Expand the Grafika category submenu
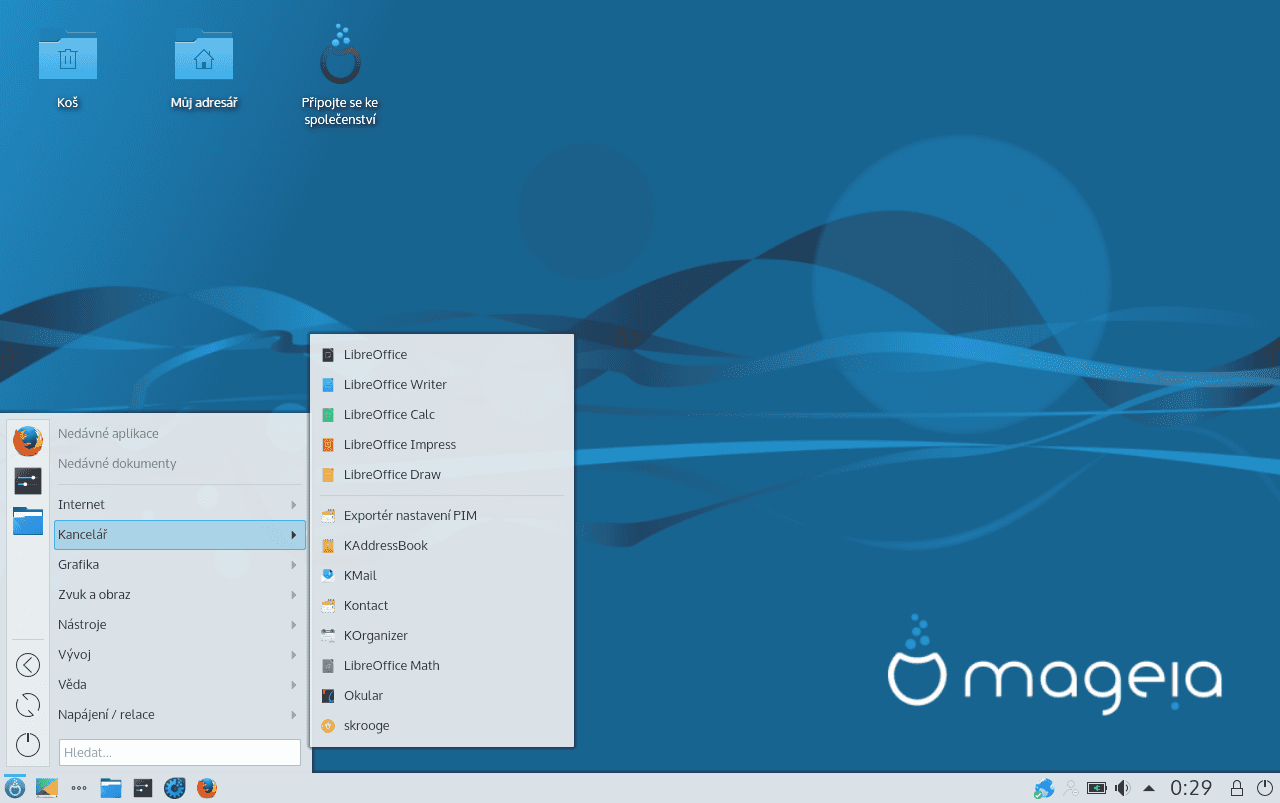This screenshot has height=803, width=1280. pos(180,564)
